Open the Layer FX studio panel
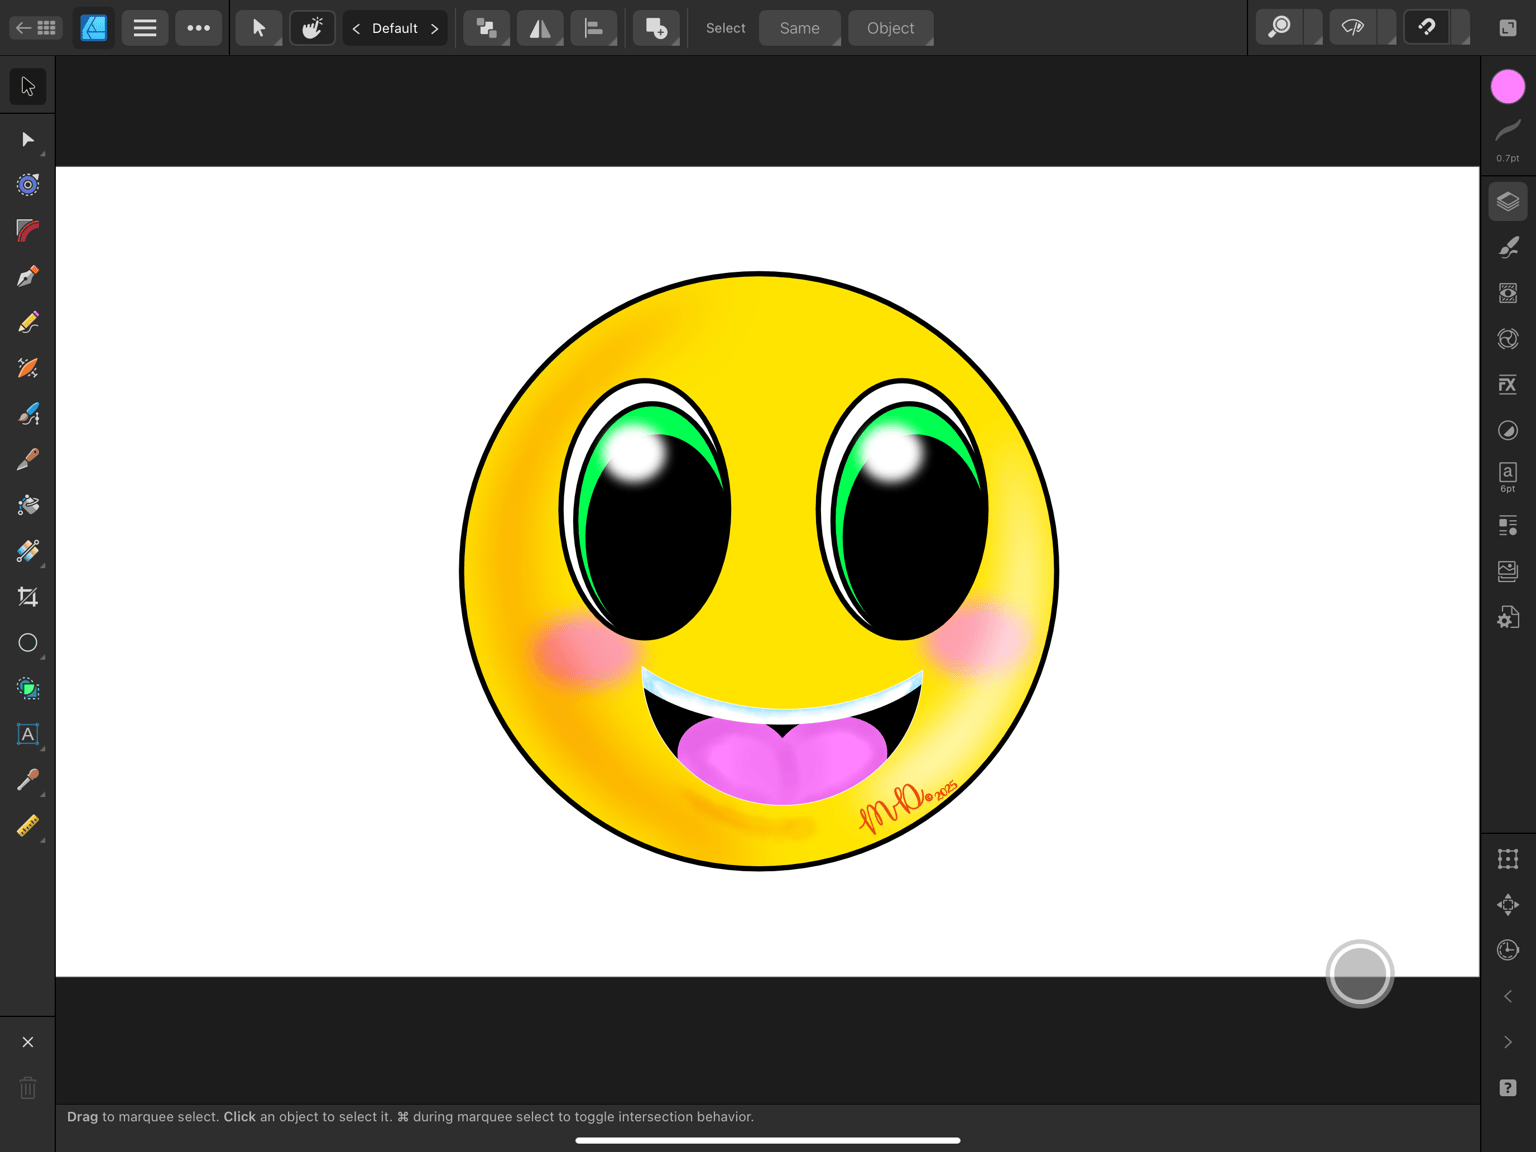This screenshot has width=1536, height=1152. tap(1508, 385)
